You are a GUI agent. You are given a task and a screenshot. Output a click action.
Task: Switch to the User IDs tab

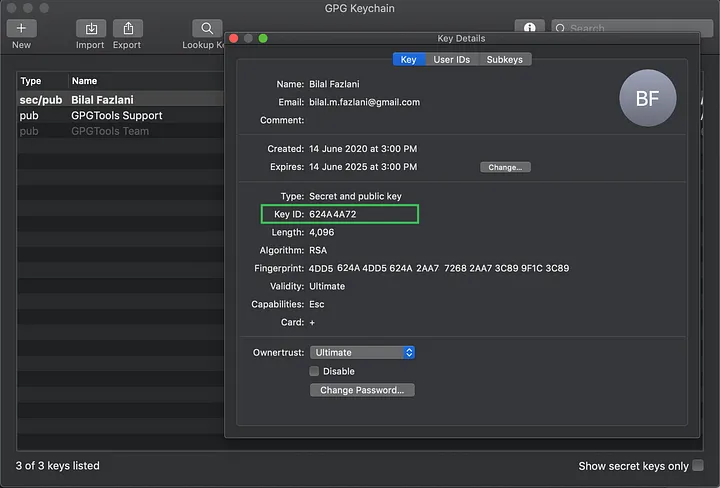[451, 60]
